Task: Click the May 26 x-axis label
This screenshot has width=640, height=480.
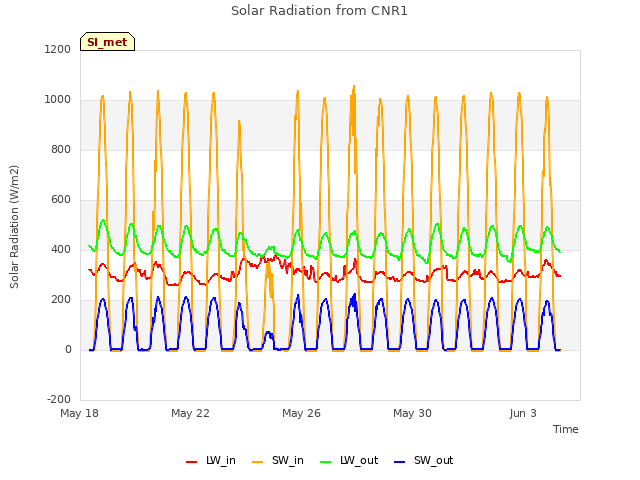Action: point(301,413)
